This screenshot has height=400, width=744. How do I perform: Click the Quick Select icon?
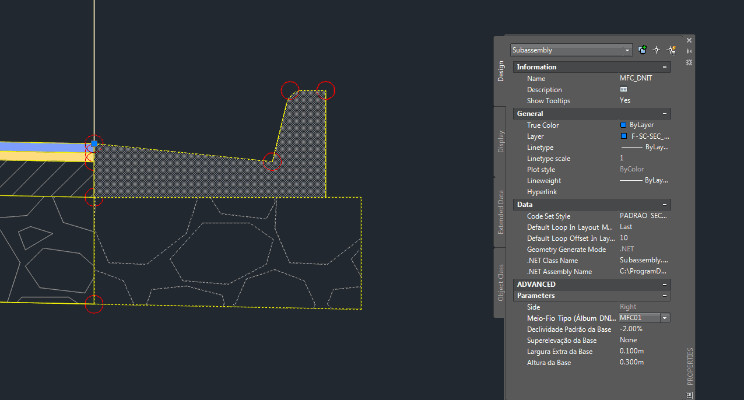672,49
